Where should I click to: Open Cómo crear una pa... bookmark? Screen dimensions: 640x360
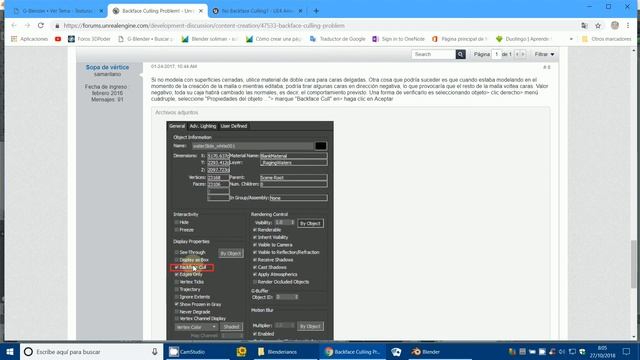click(273, 39)
